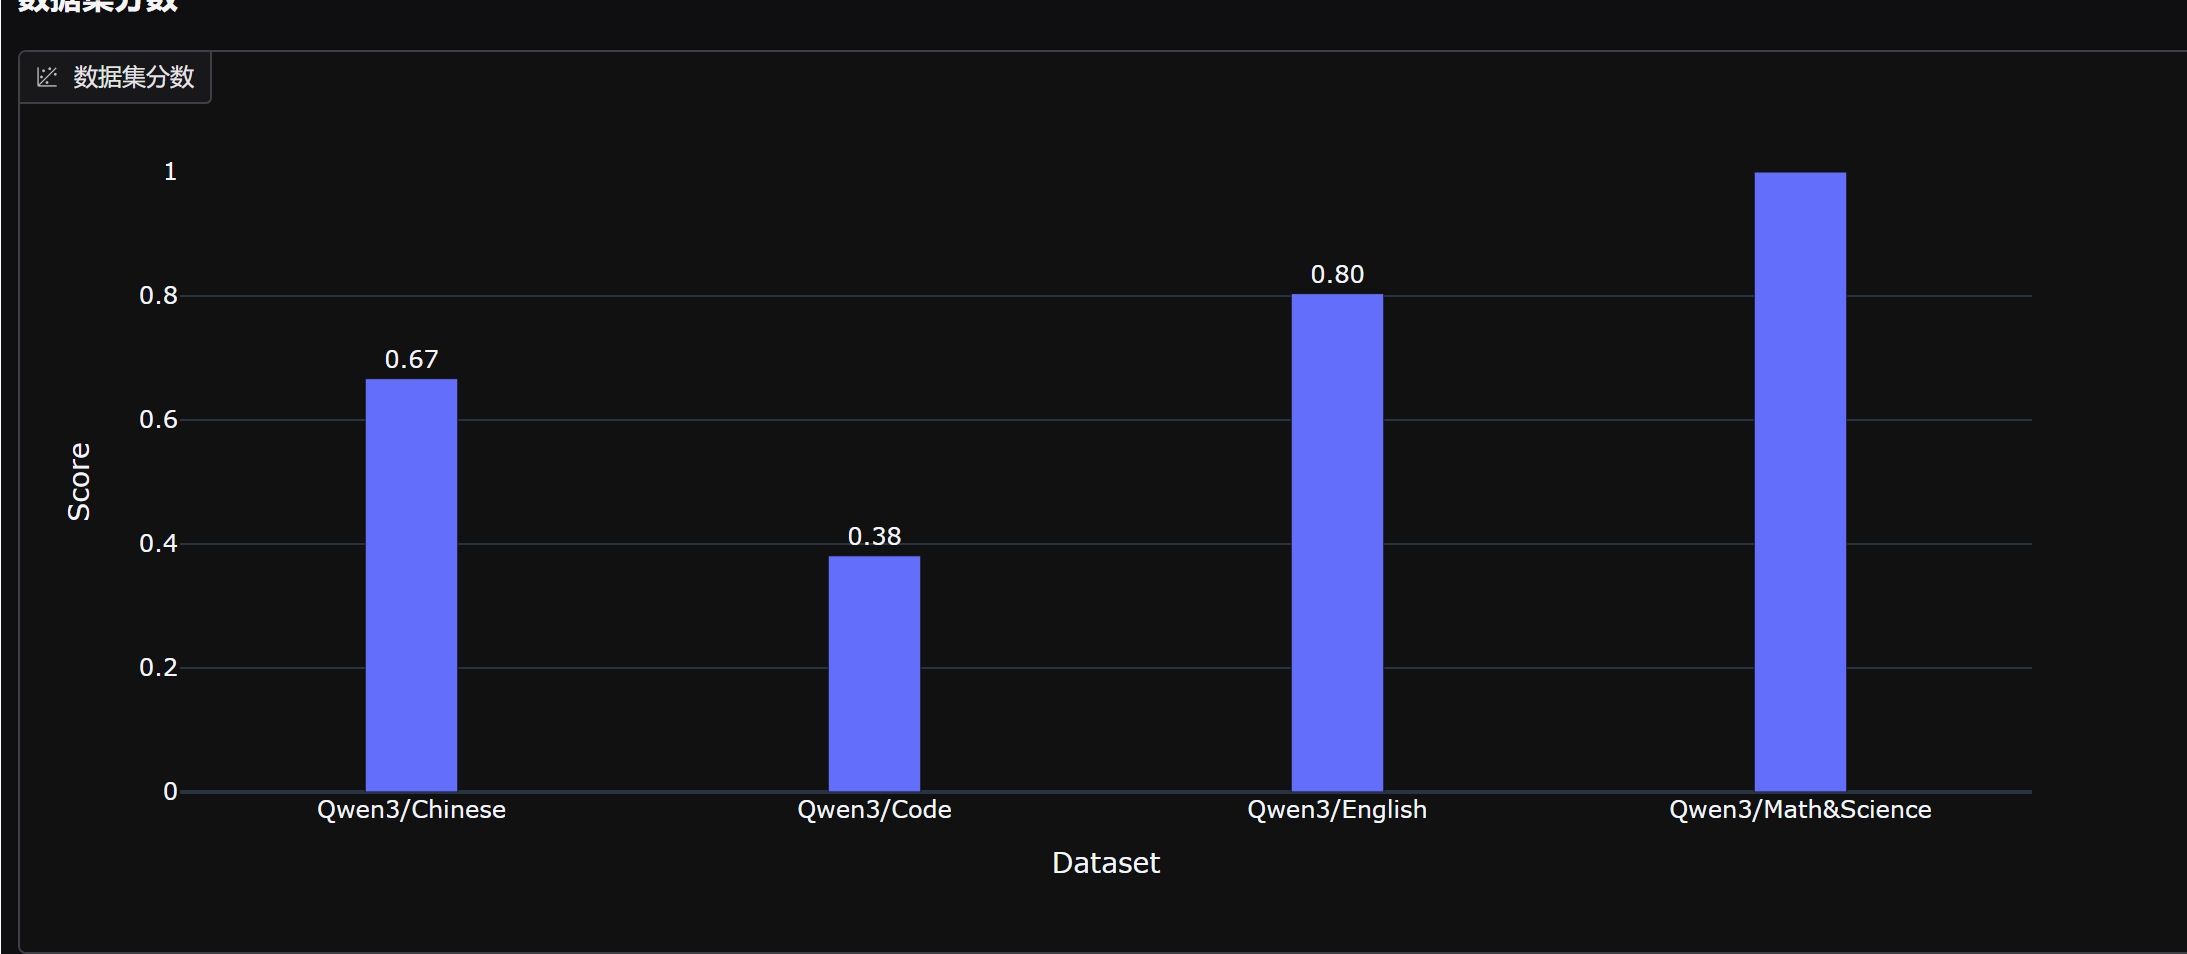Click the 0.4 tick on Score axis
This screenshot has height=954, width=2187.
pos(158,543)
